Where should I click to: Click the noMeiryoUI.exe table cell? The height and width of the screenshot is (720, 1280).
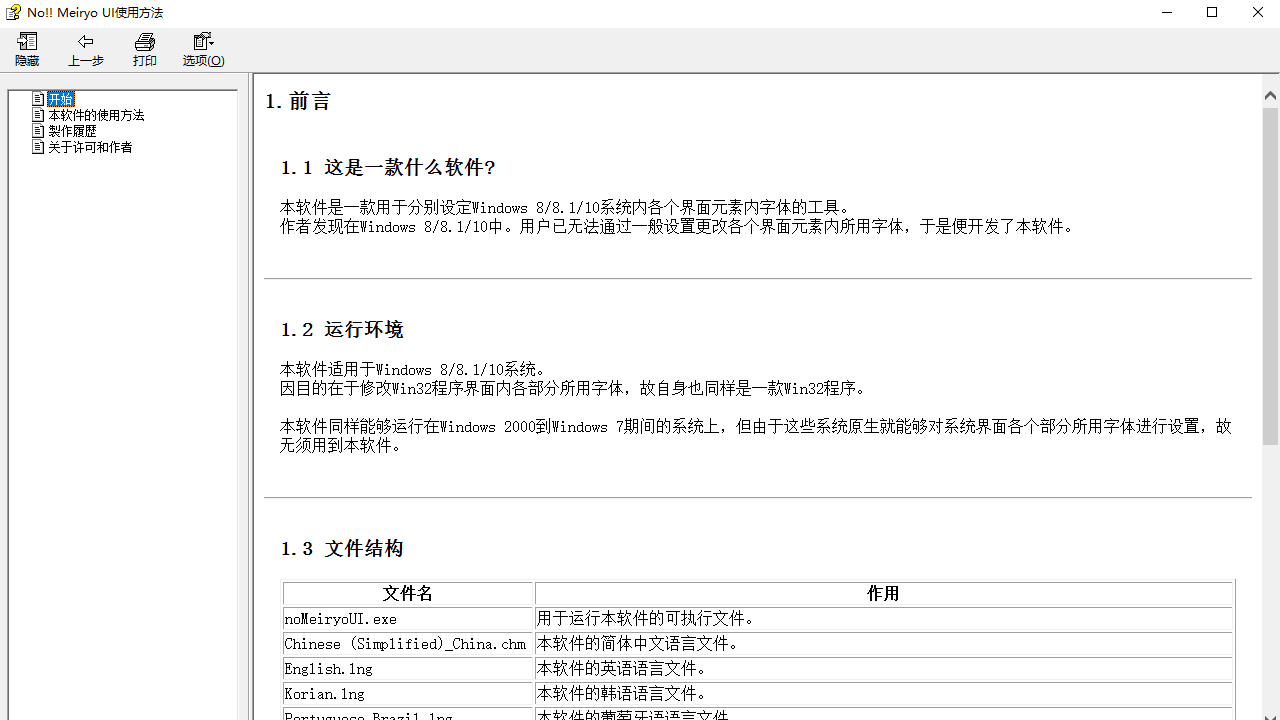(x=408, y=619)
